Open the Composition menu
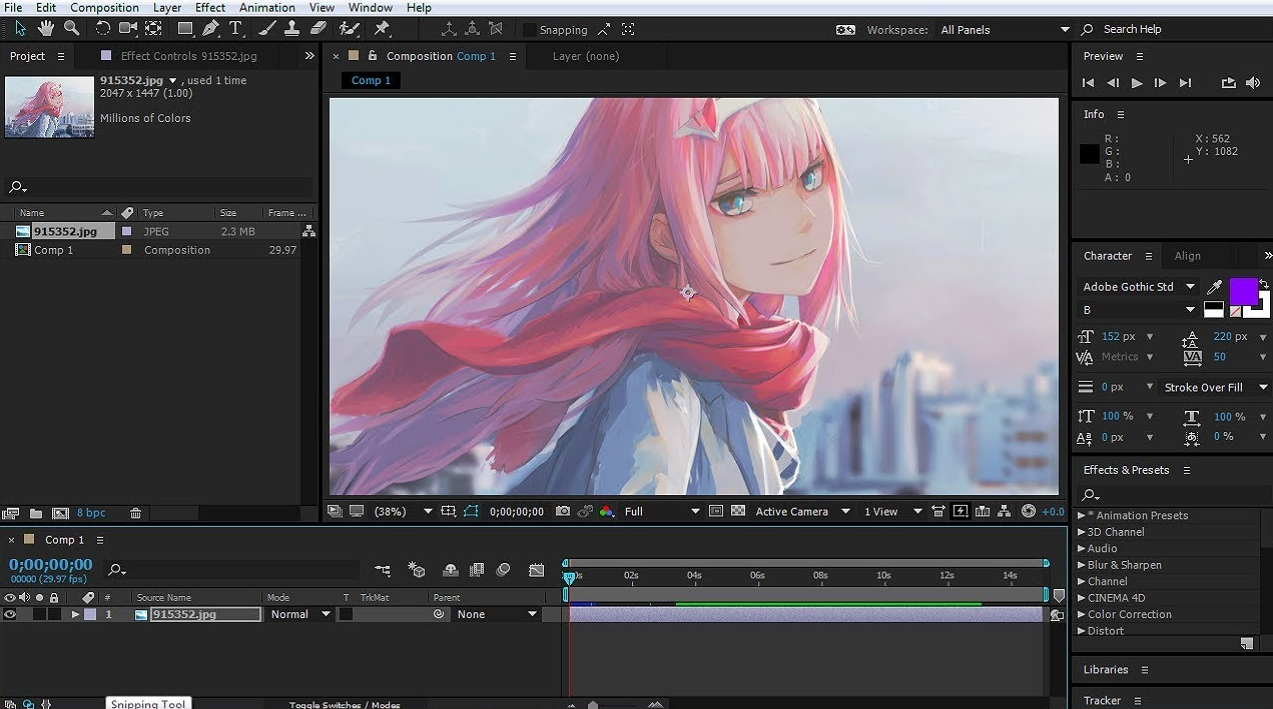 click(104, 7)
